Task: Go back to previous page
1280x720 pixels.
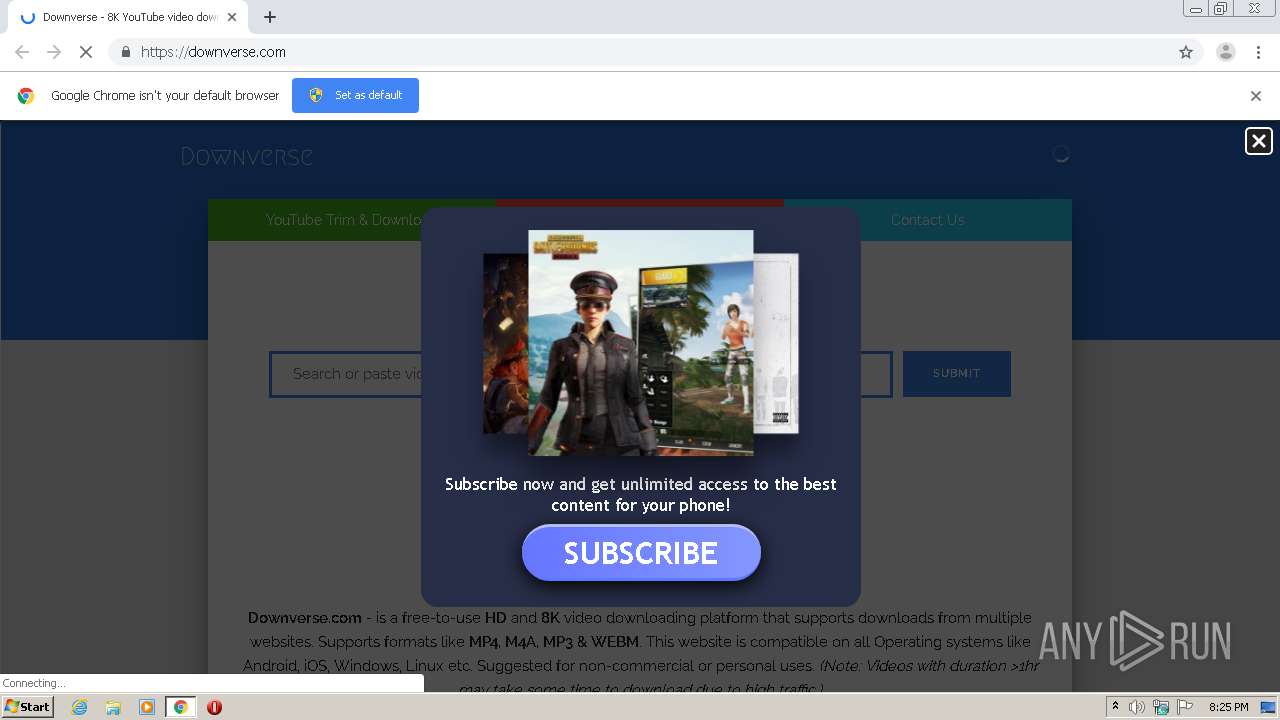Action: pyautogui.click(x=22, y=52)
